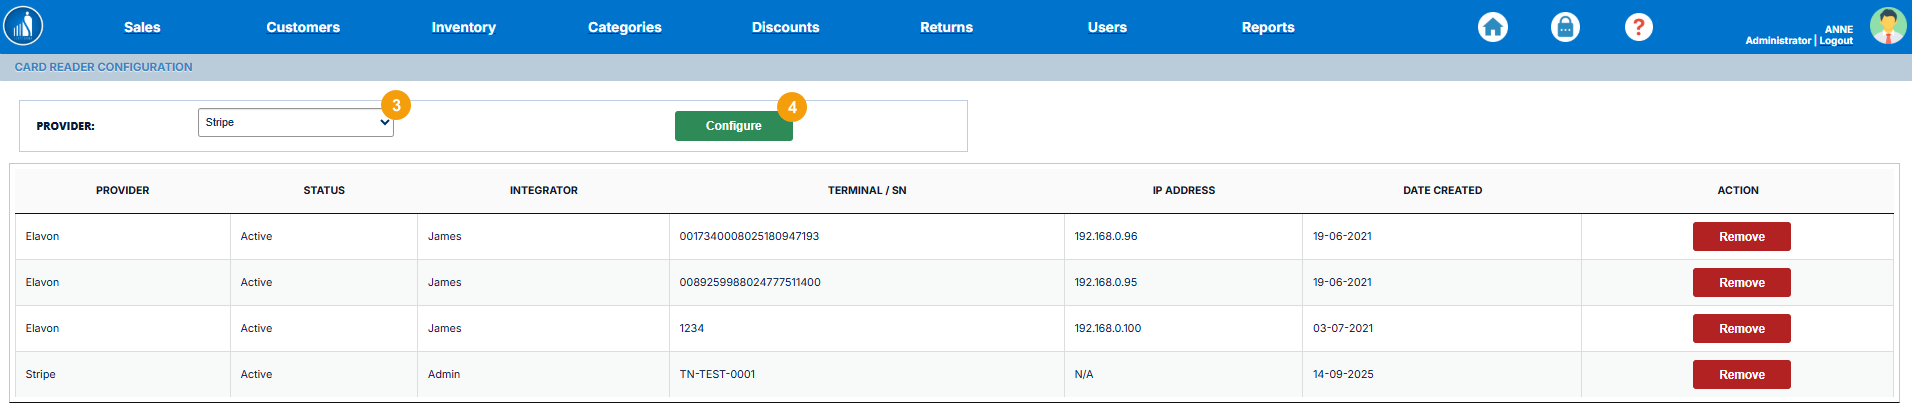Click the app logo in top-left corner
1912x418 pixels.
pos(23,26)
